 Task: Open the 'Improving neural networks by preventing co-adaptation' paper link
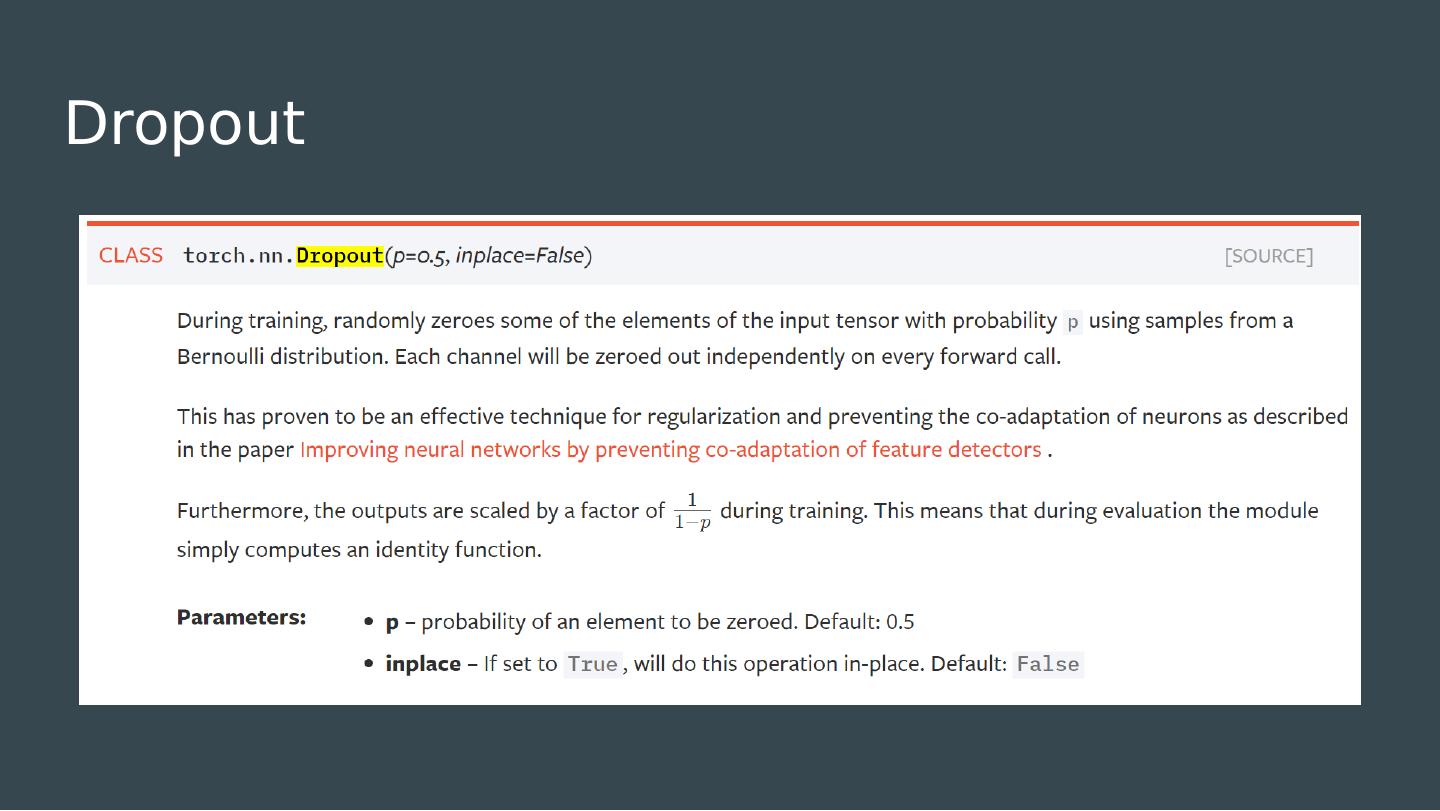tap(670, 450)
